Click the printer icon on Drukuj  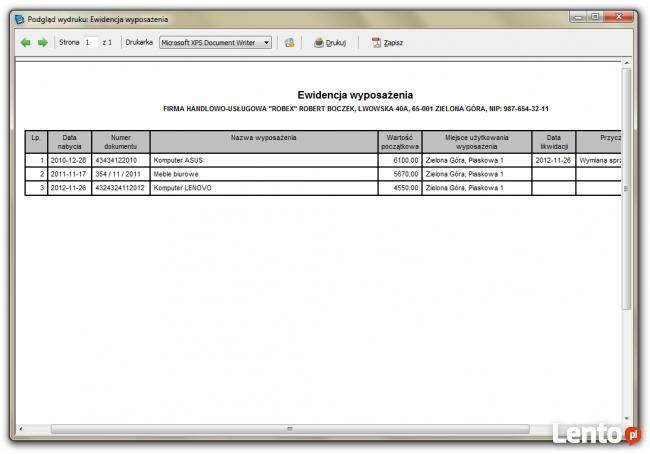(319, 43)
